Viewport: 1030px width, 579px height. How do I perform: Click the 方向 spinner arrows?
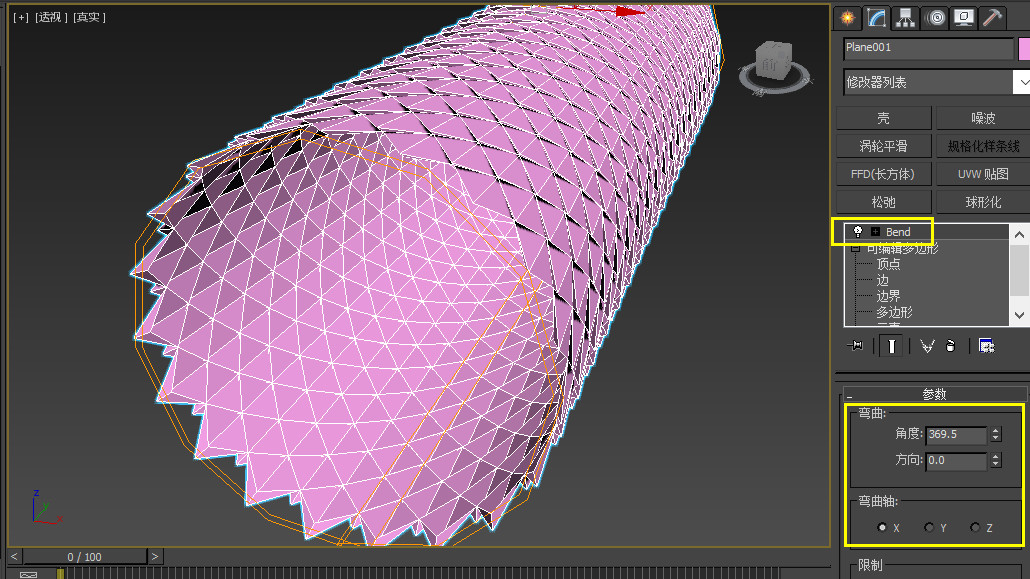click(x=996, y=460)
